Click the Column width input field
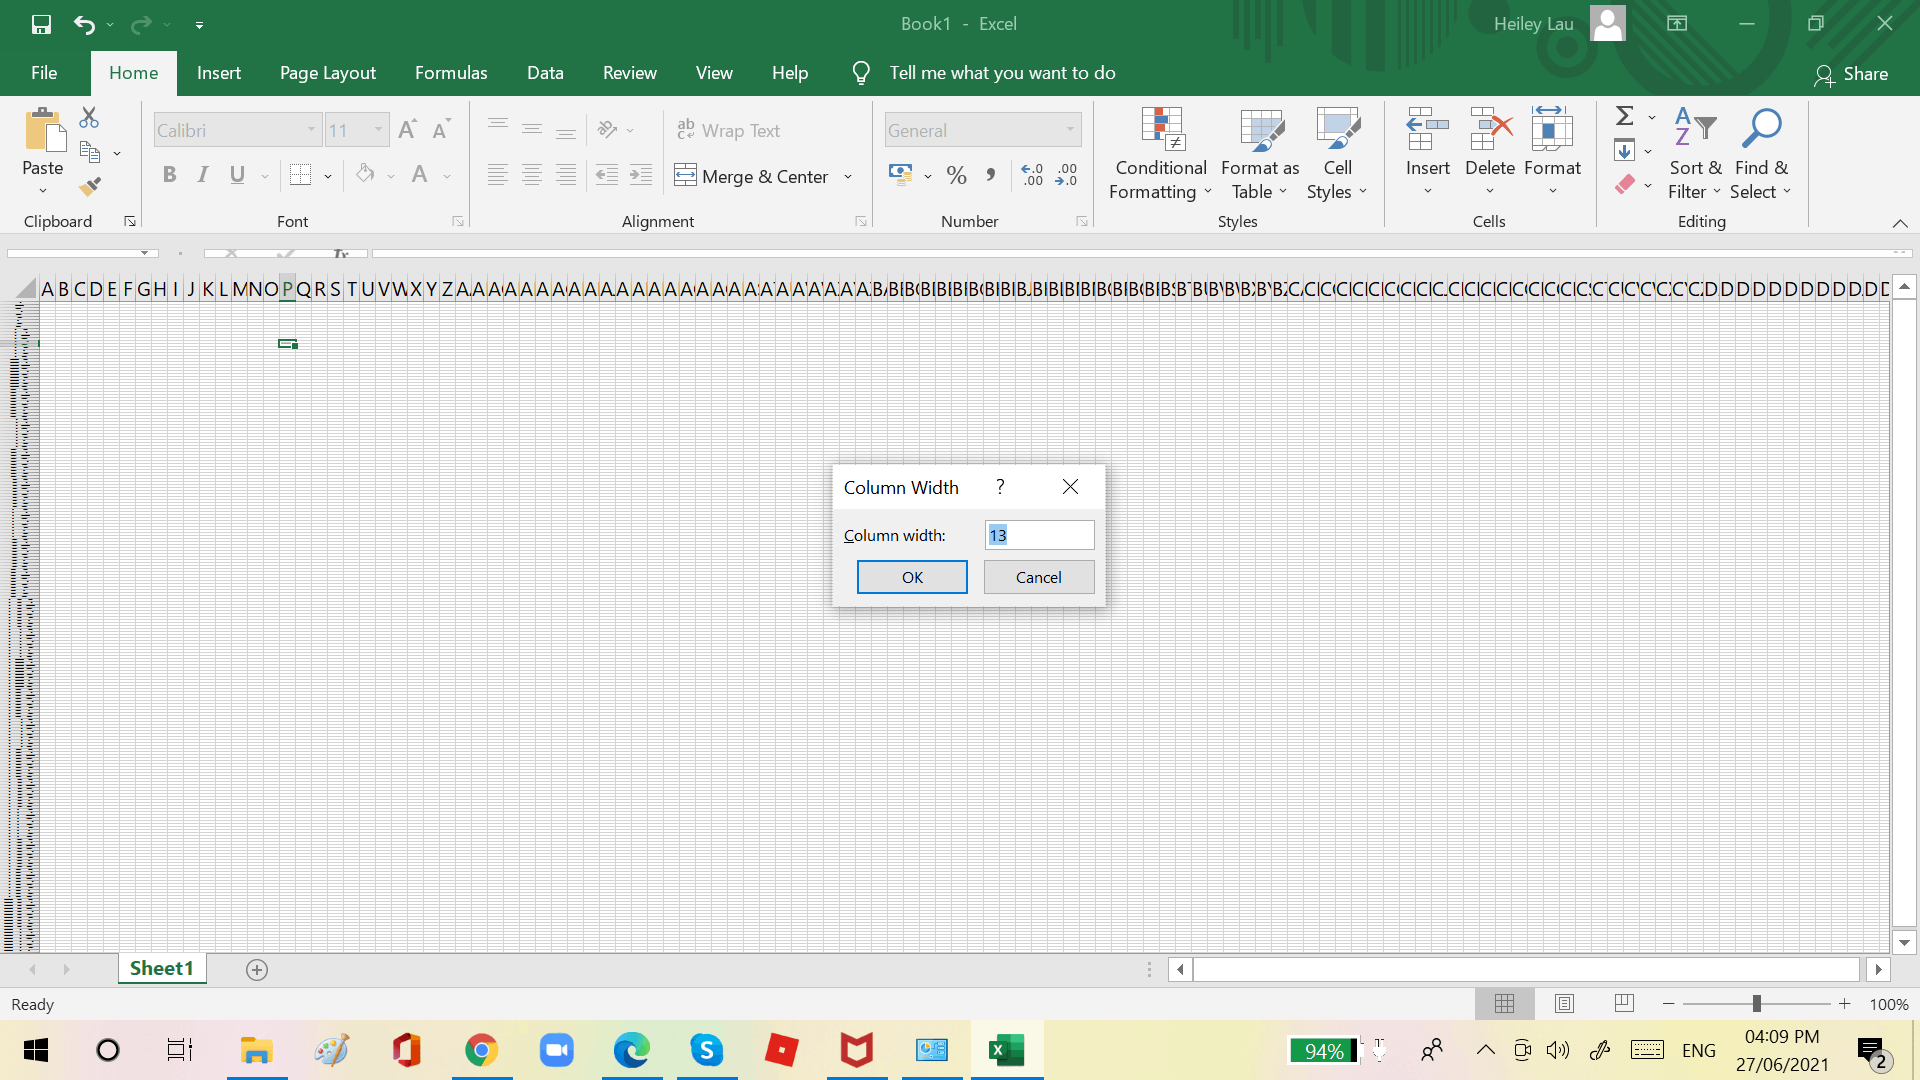This screenshot has height=1080, width=1920. point(1039,535)
